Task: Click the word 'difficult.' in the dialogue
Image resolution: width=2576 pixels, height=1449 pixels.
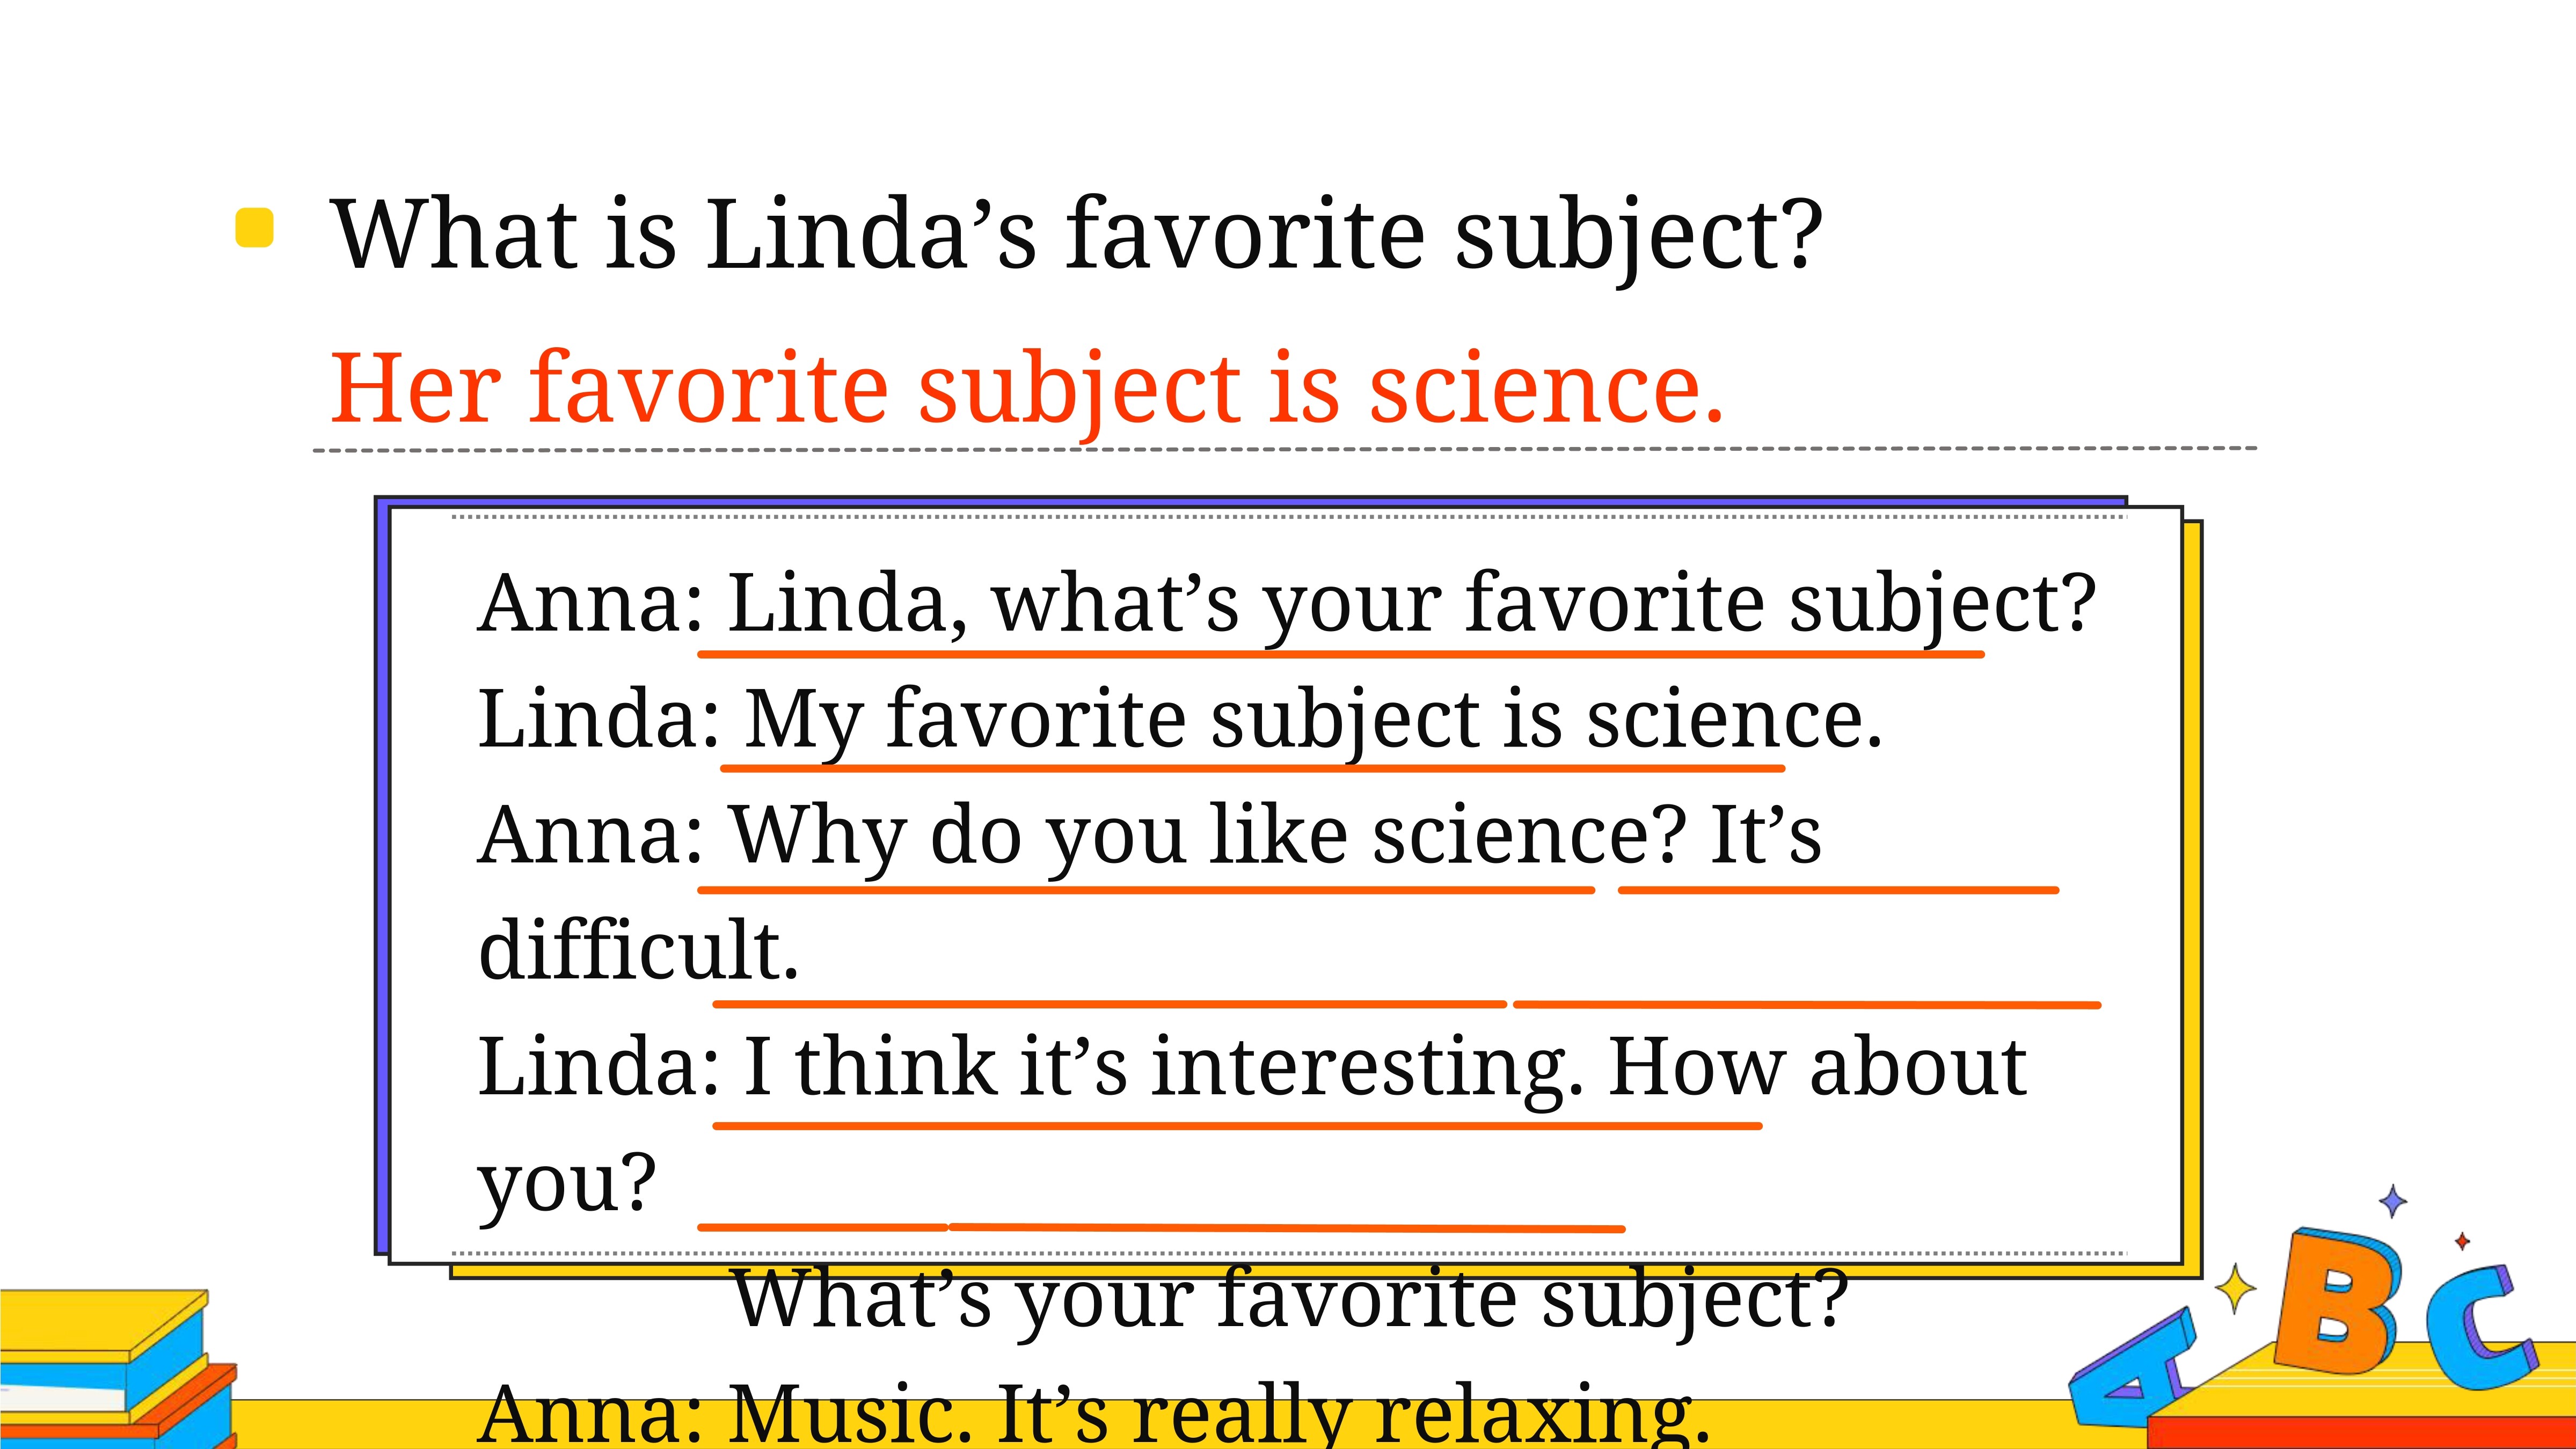Action: pos(639,949)
